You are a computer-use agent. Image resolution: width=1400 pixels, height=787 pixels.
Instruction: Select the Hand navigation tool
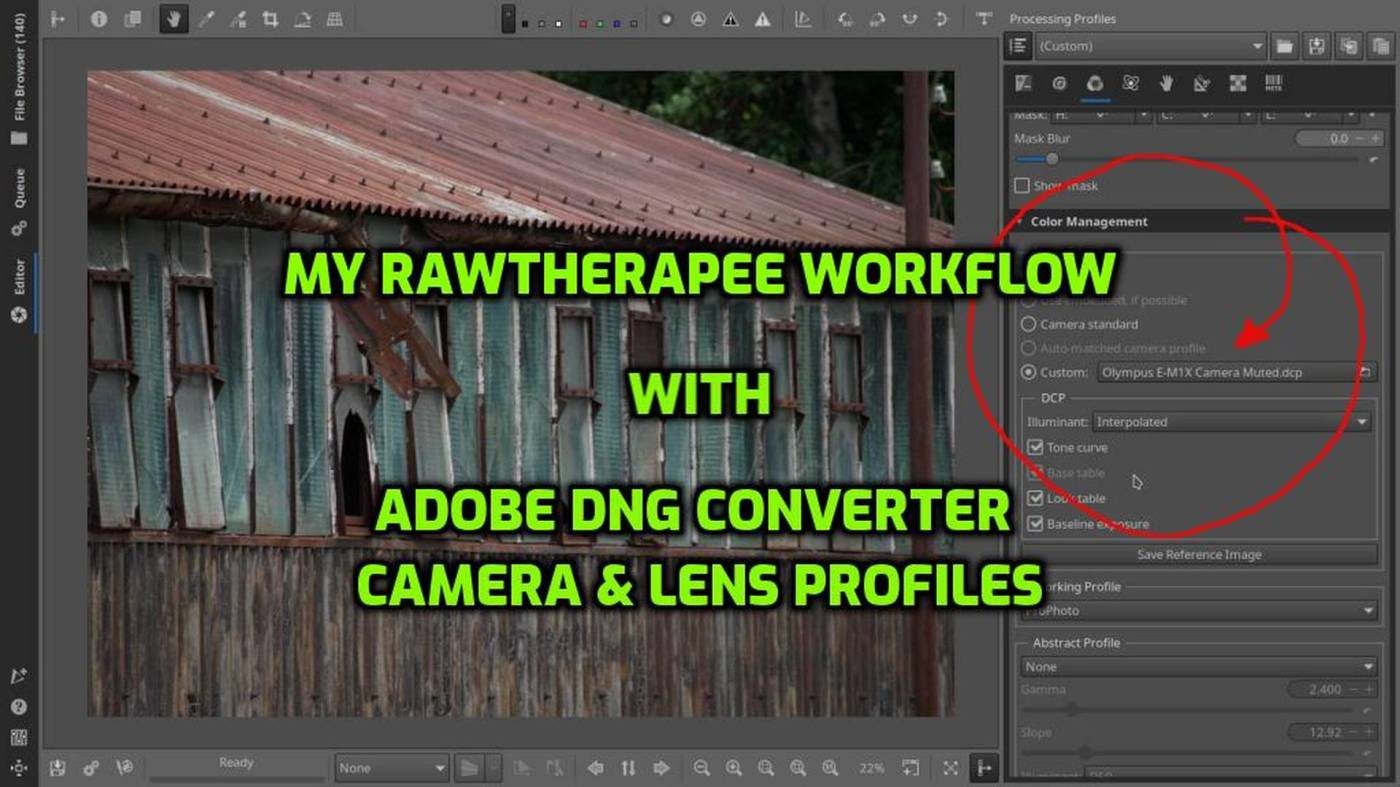pos(173,19)
